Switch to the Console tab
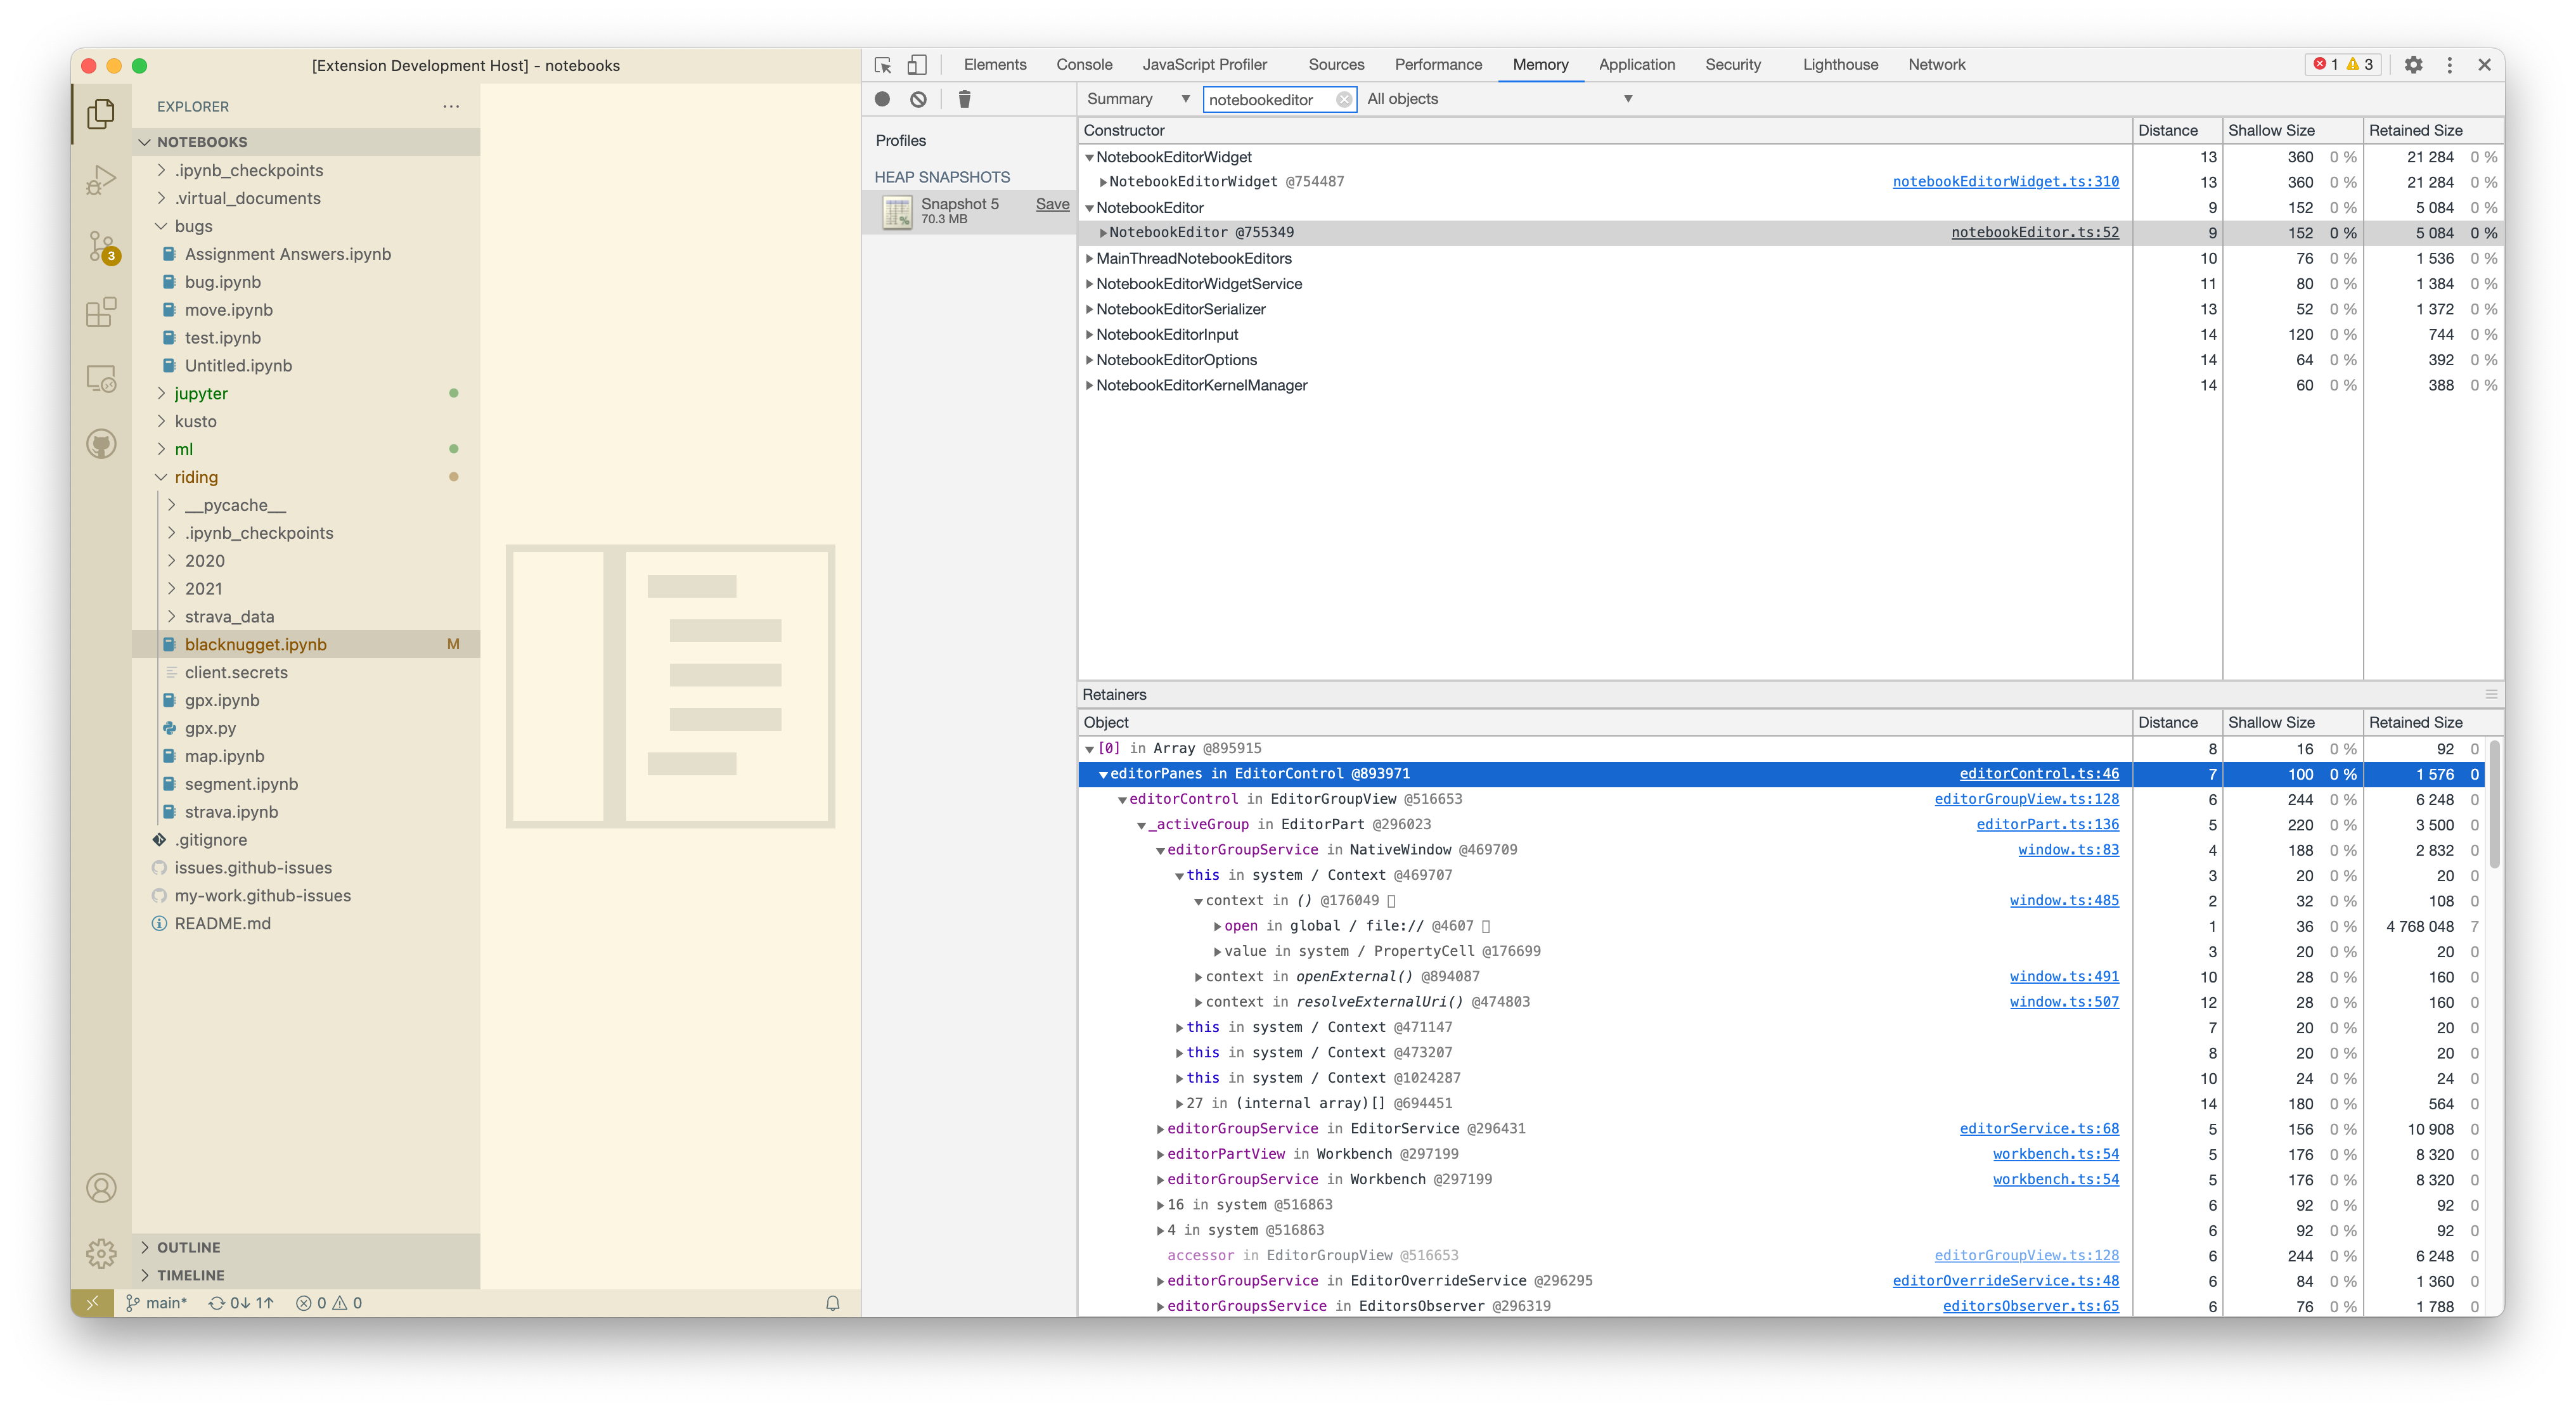 click(1084, 65)
